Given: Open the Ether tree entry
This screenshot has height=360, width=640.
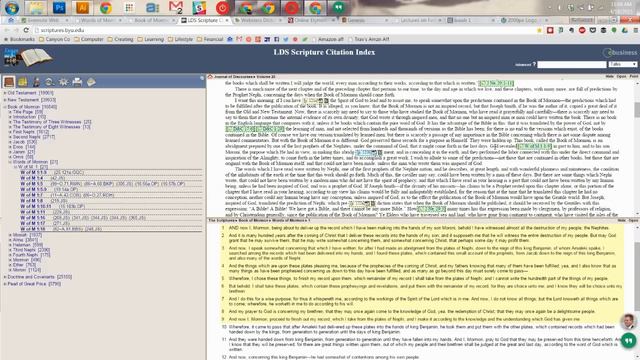Looking at the screenshot, I should (x=24, y=264).
